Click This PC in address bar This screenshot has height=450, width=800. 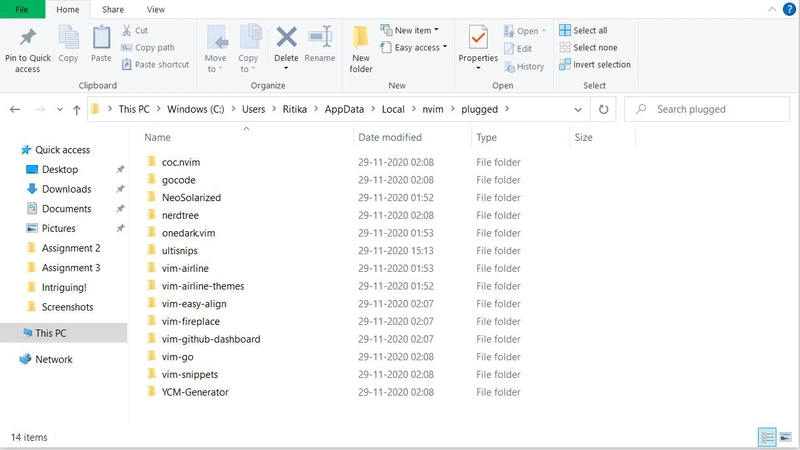pyautogui.click(x=134, y=109)
